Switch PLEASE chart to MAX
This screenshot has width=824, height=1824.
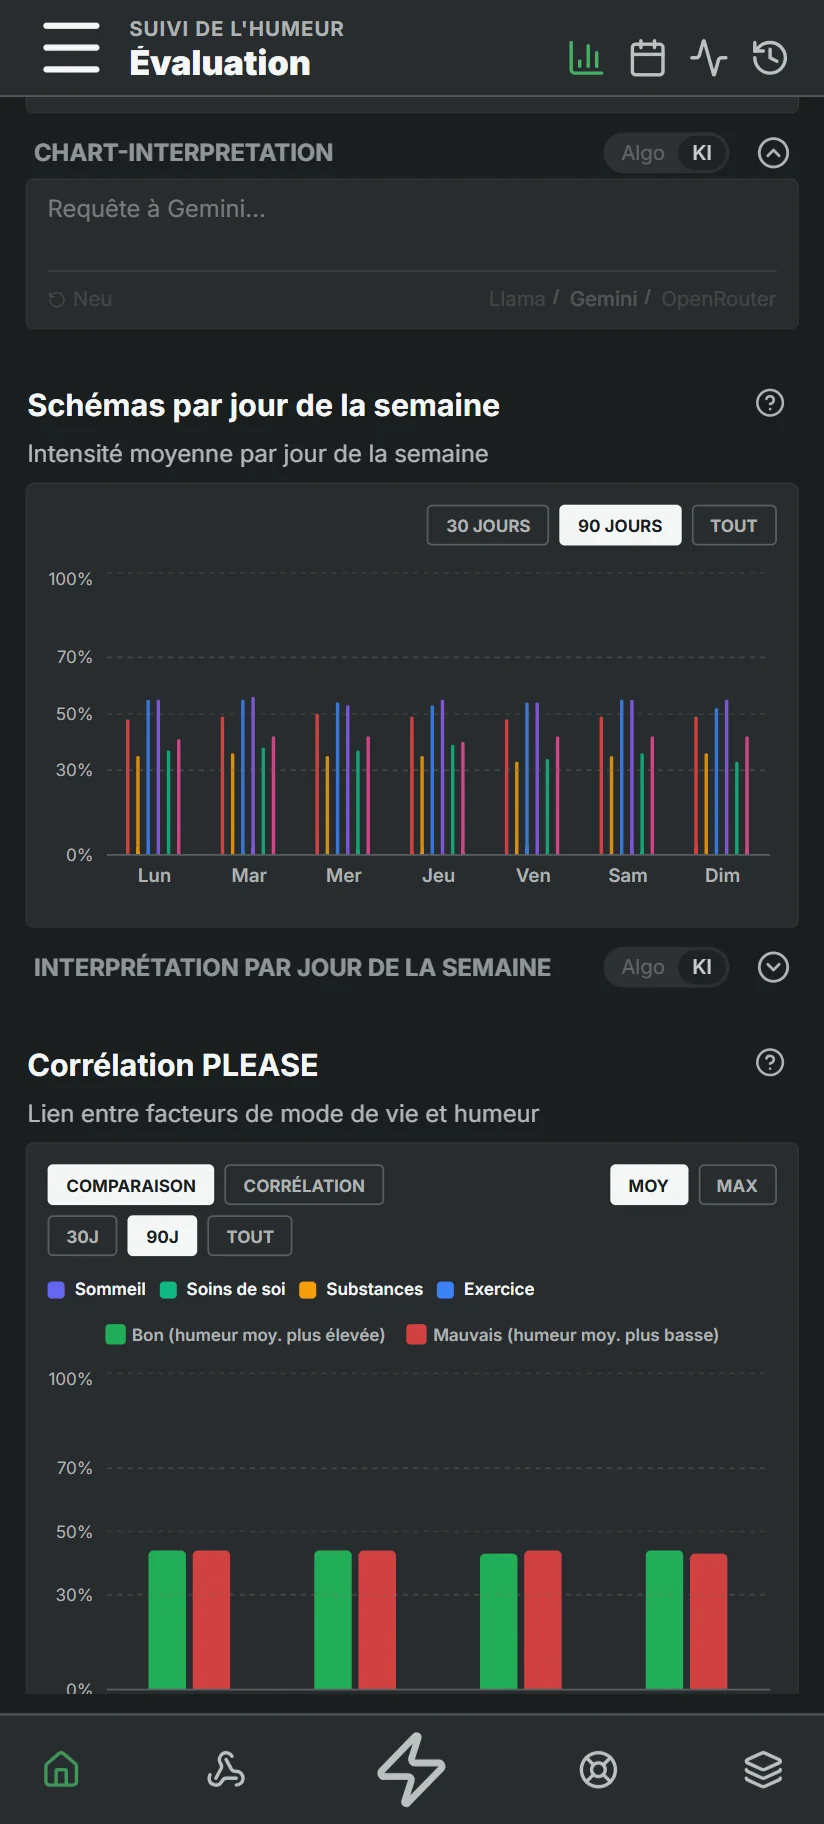coord(737,1185)
